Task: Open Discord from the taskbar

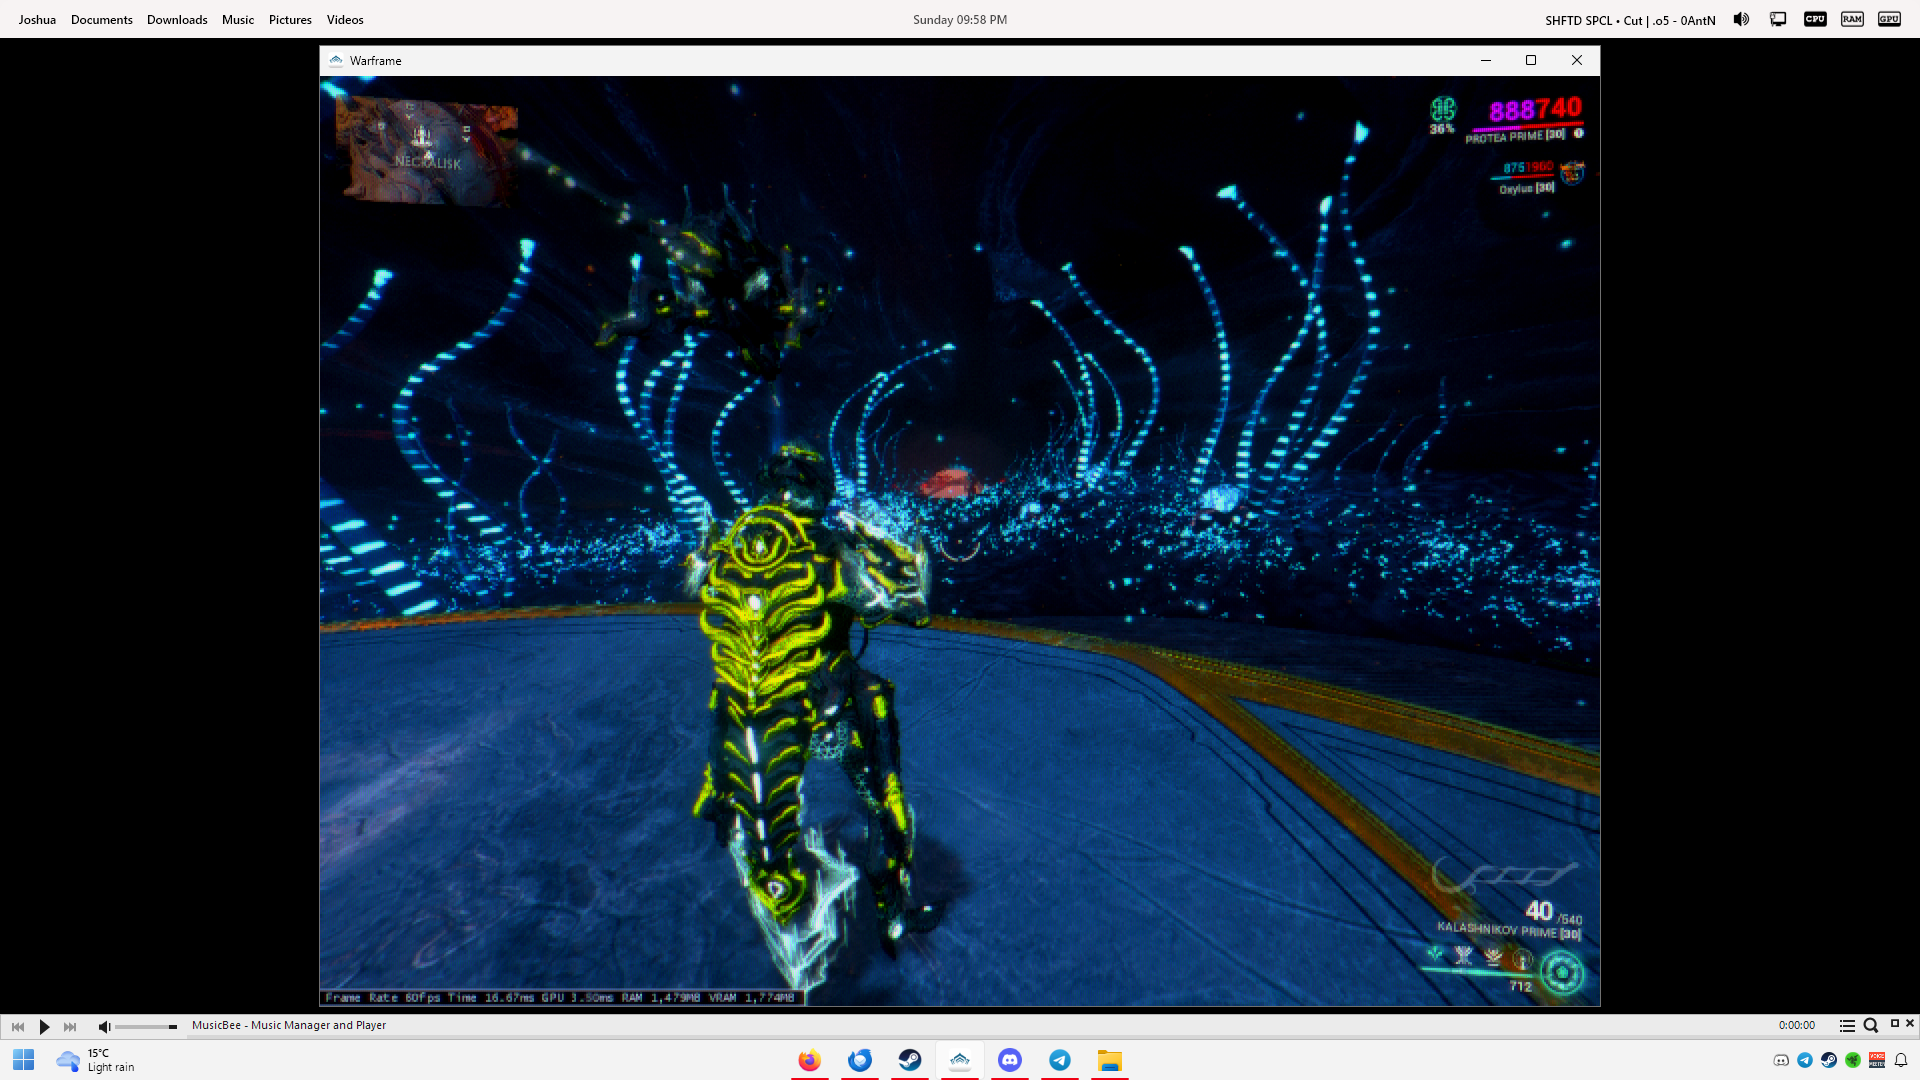Action: tap(1010, 1060)
